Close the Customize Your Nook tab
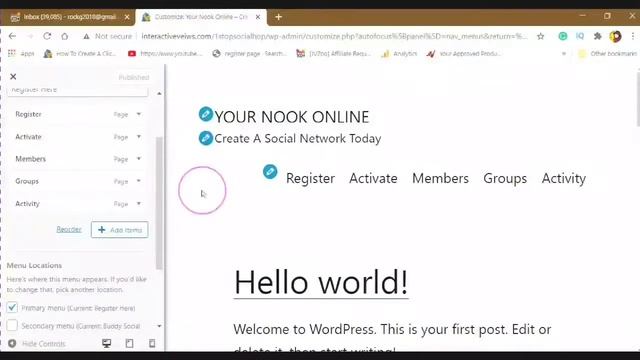The height and width of the screenshot is (360, 640). pos(258,17)
